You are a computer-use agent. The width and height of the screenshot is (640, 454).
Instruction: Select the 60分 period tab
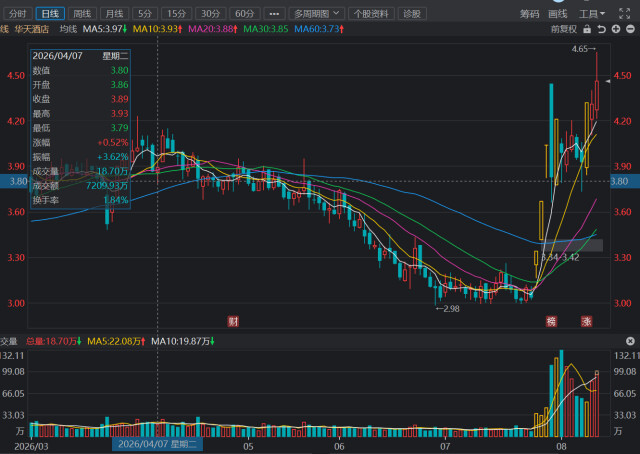[244, 14]
